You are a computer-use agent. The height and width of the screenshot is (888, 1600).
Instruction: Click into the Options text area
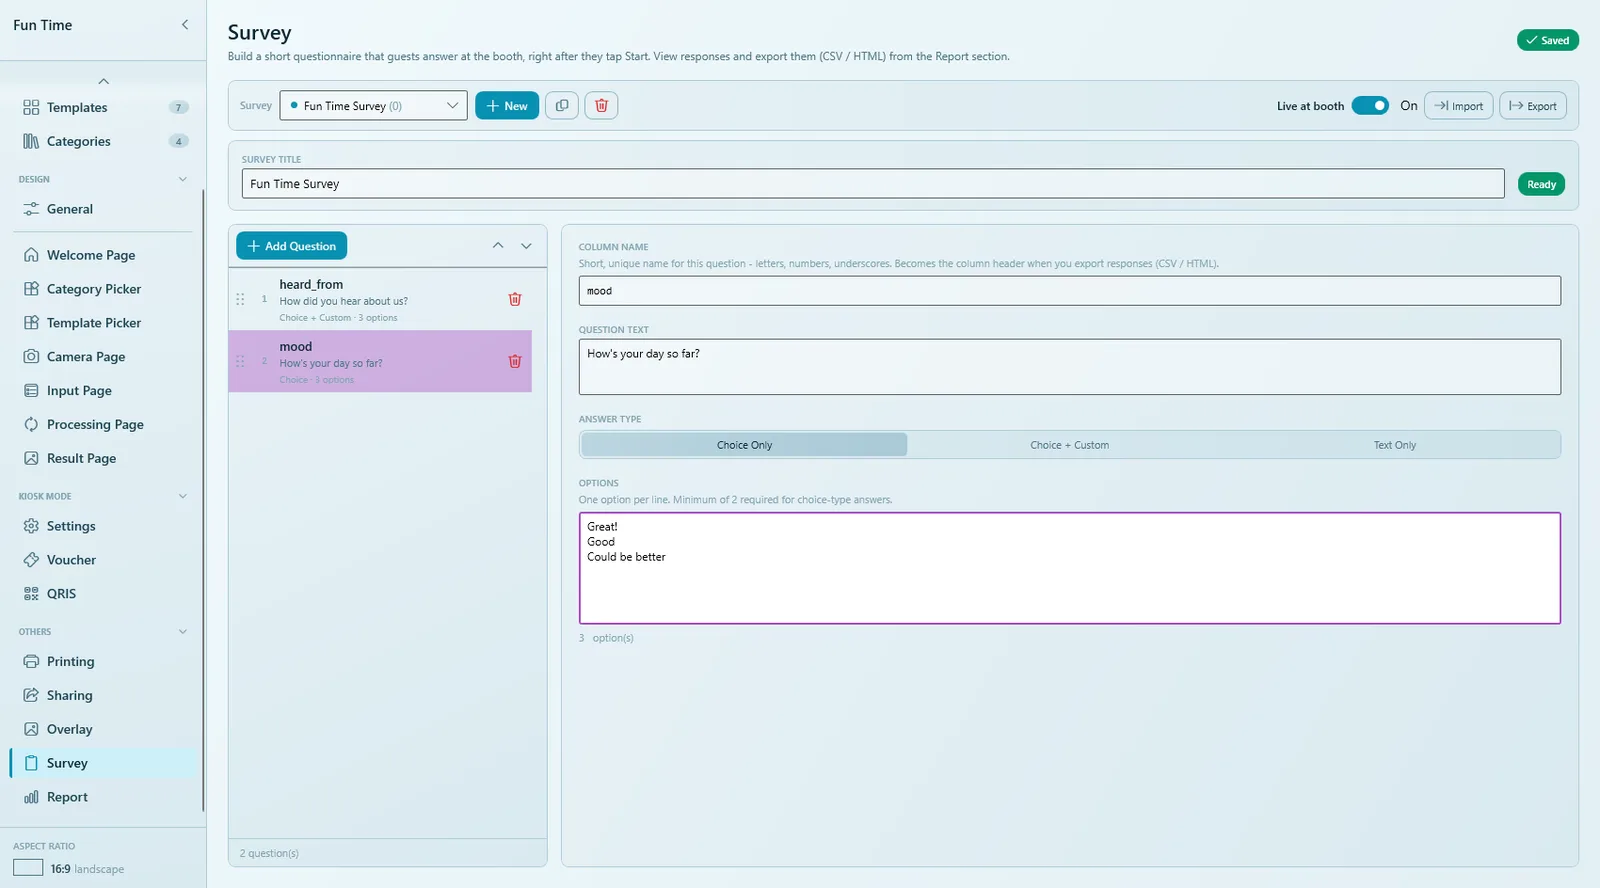(x=1069, y=568)
